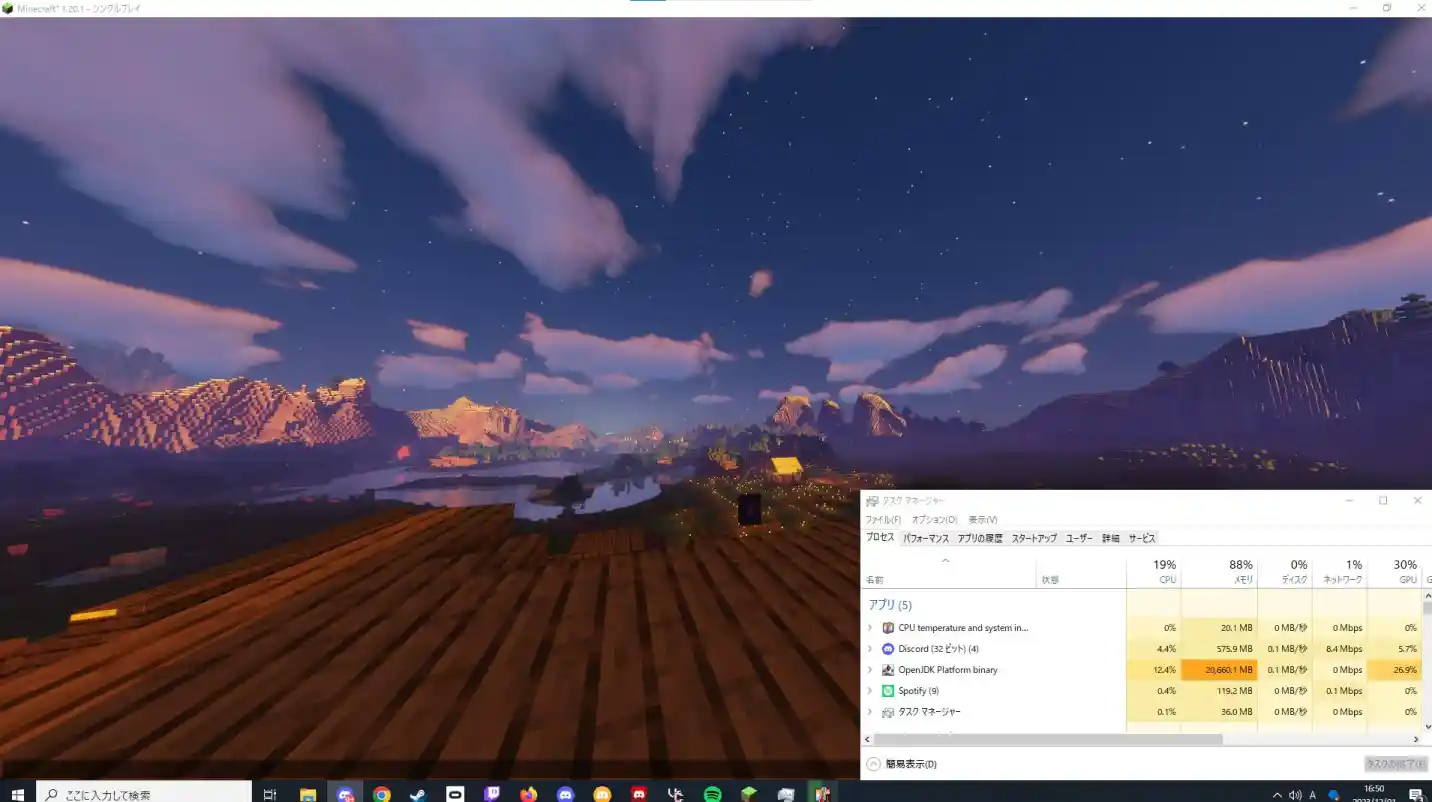Sort processes by the ディスク column

click(x=1284, y=572)
